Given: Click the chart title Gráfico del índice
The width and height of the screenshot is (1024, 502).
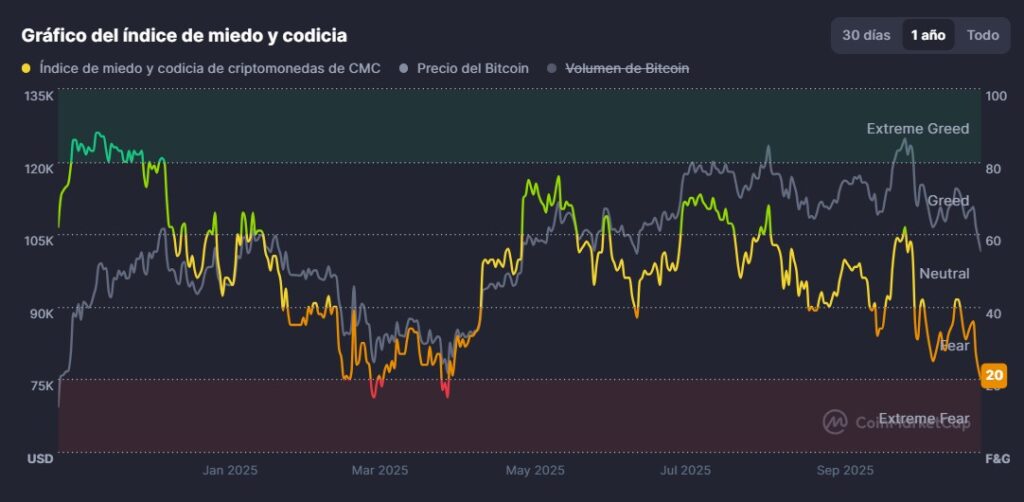Looking at the screenshot, I should (184, 35).
